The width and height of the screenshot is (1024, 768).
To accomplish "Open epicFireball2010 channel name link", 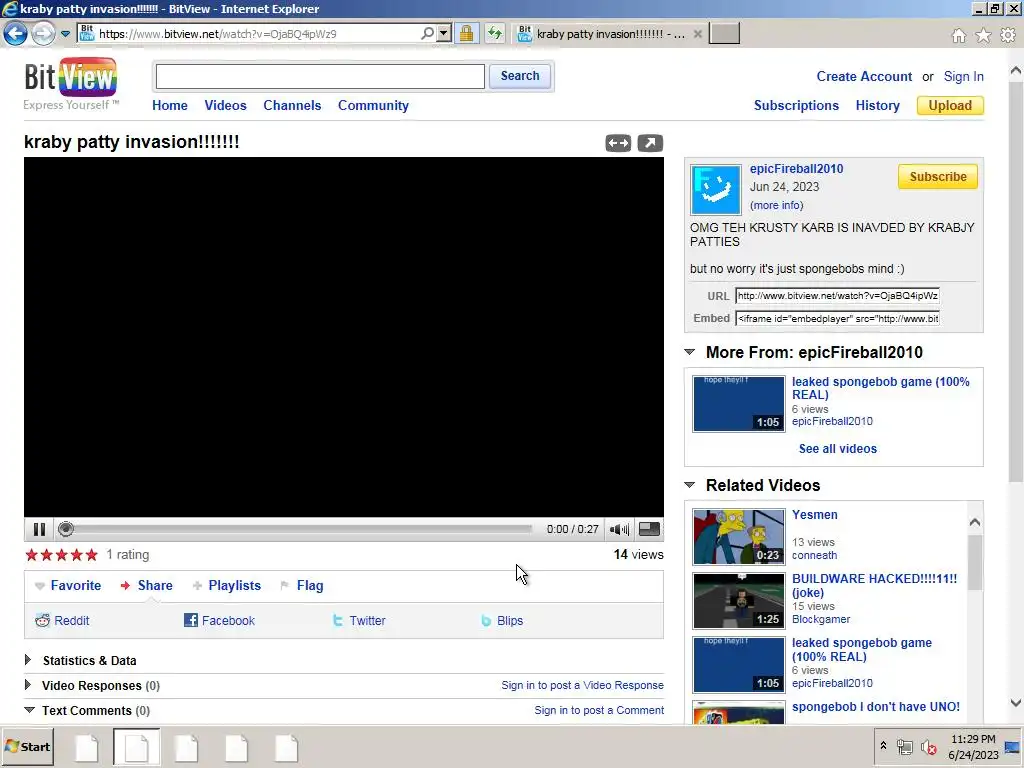I will click(x=796, y=168).
